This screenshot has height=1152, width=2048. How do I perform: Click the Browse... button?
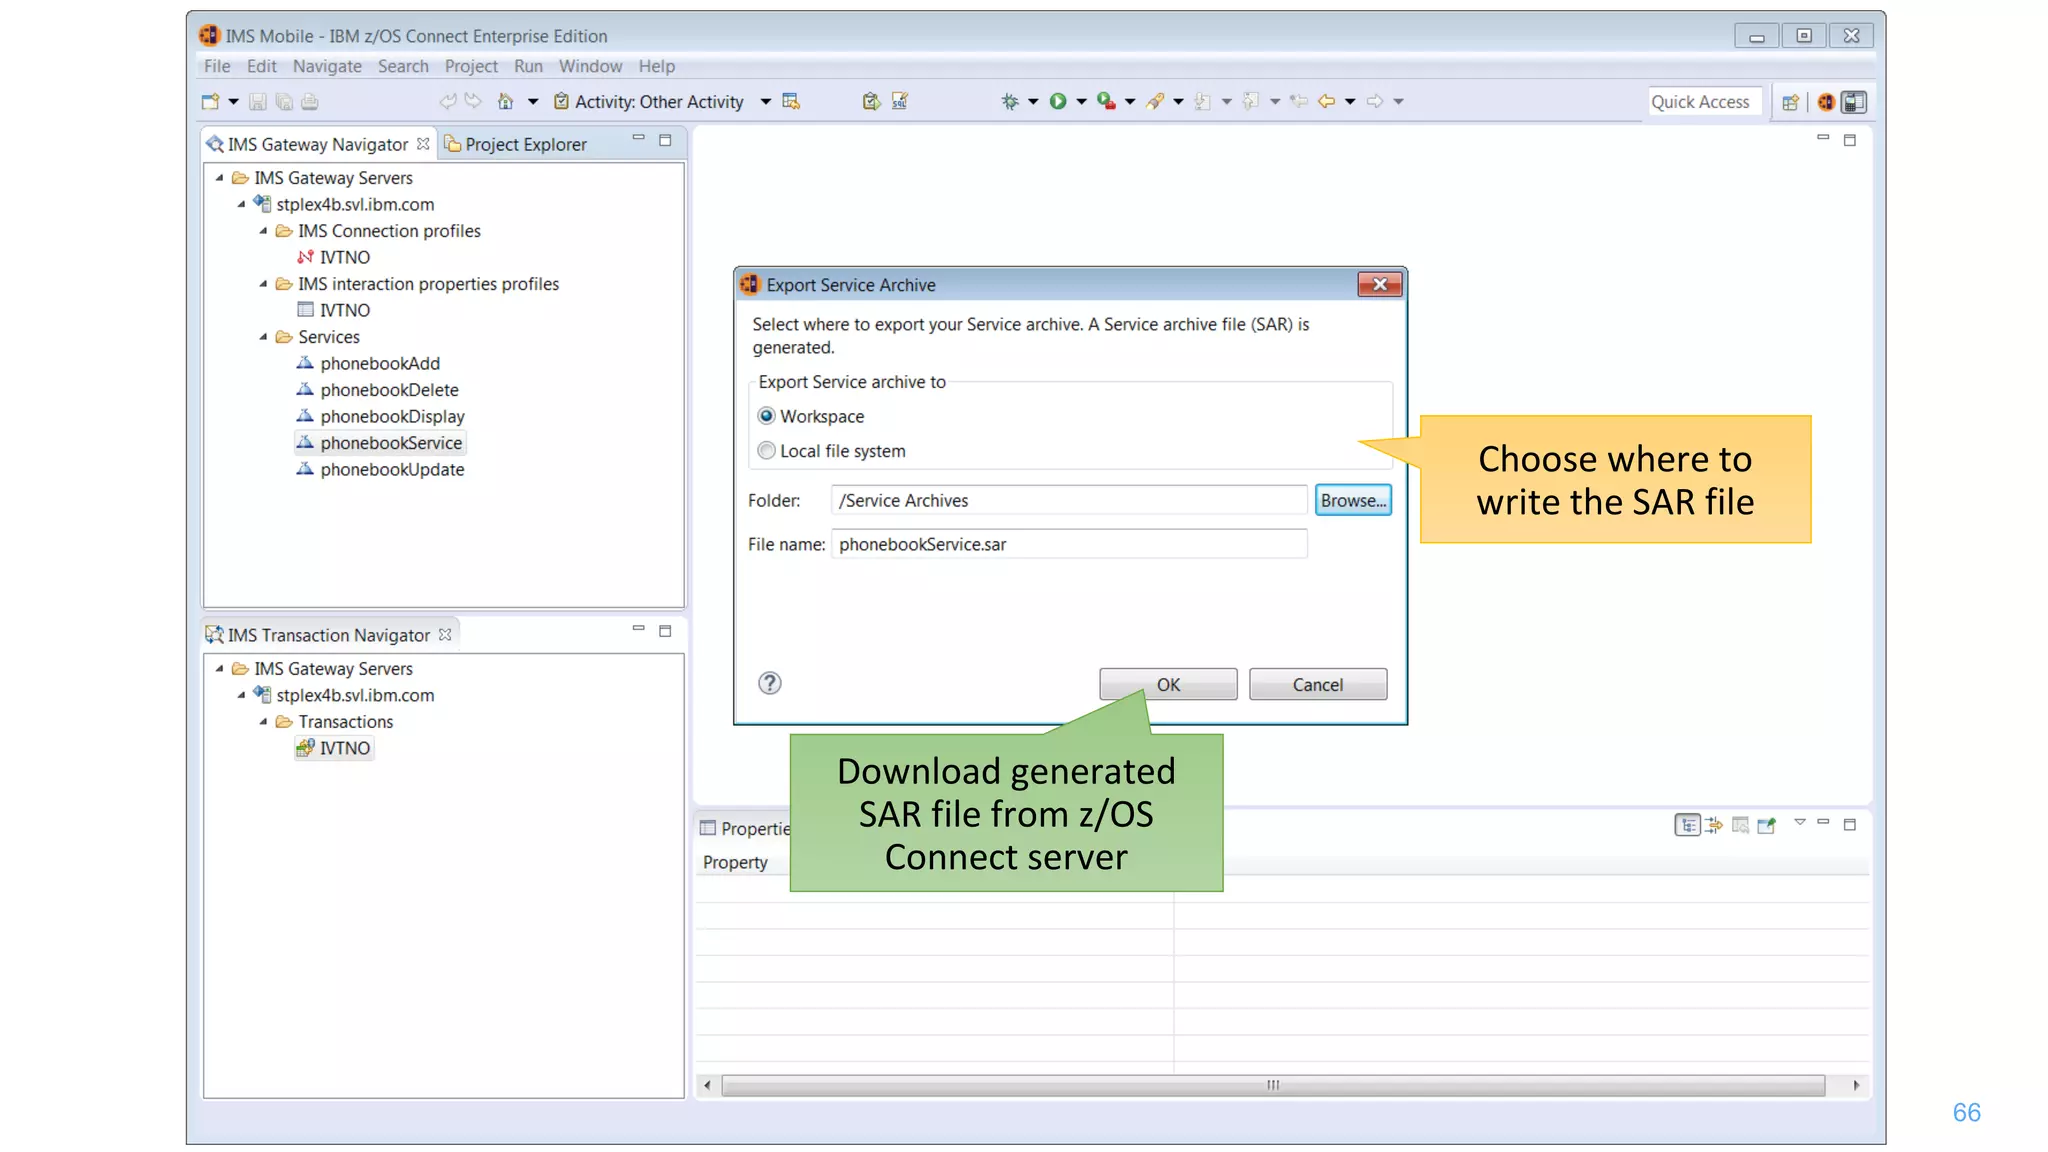coord(1353,500)
